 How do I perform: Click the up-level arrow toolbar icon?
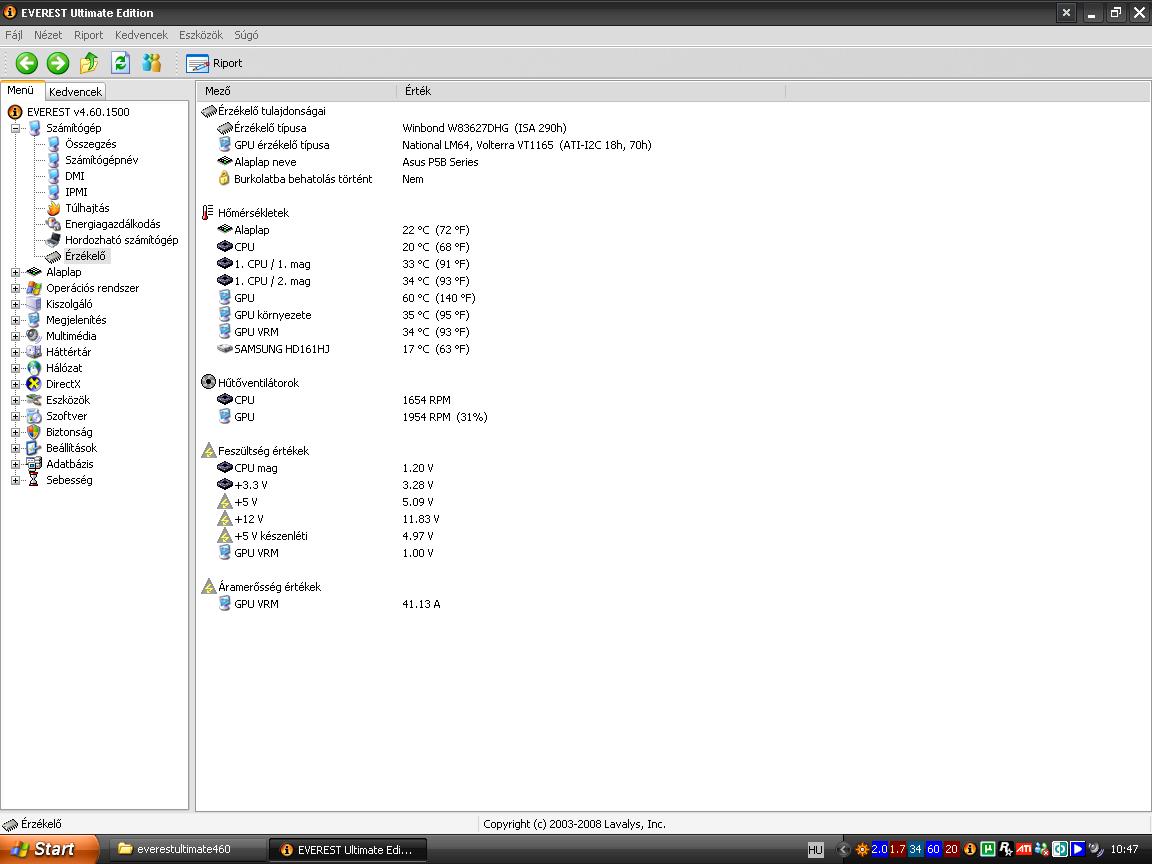click(x=89, y=63)
